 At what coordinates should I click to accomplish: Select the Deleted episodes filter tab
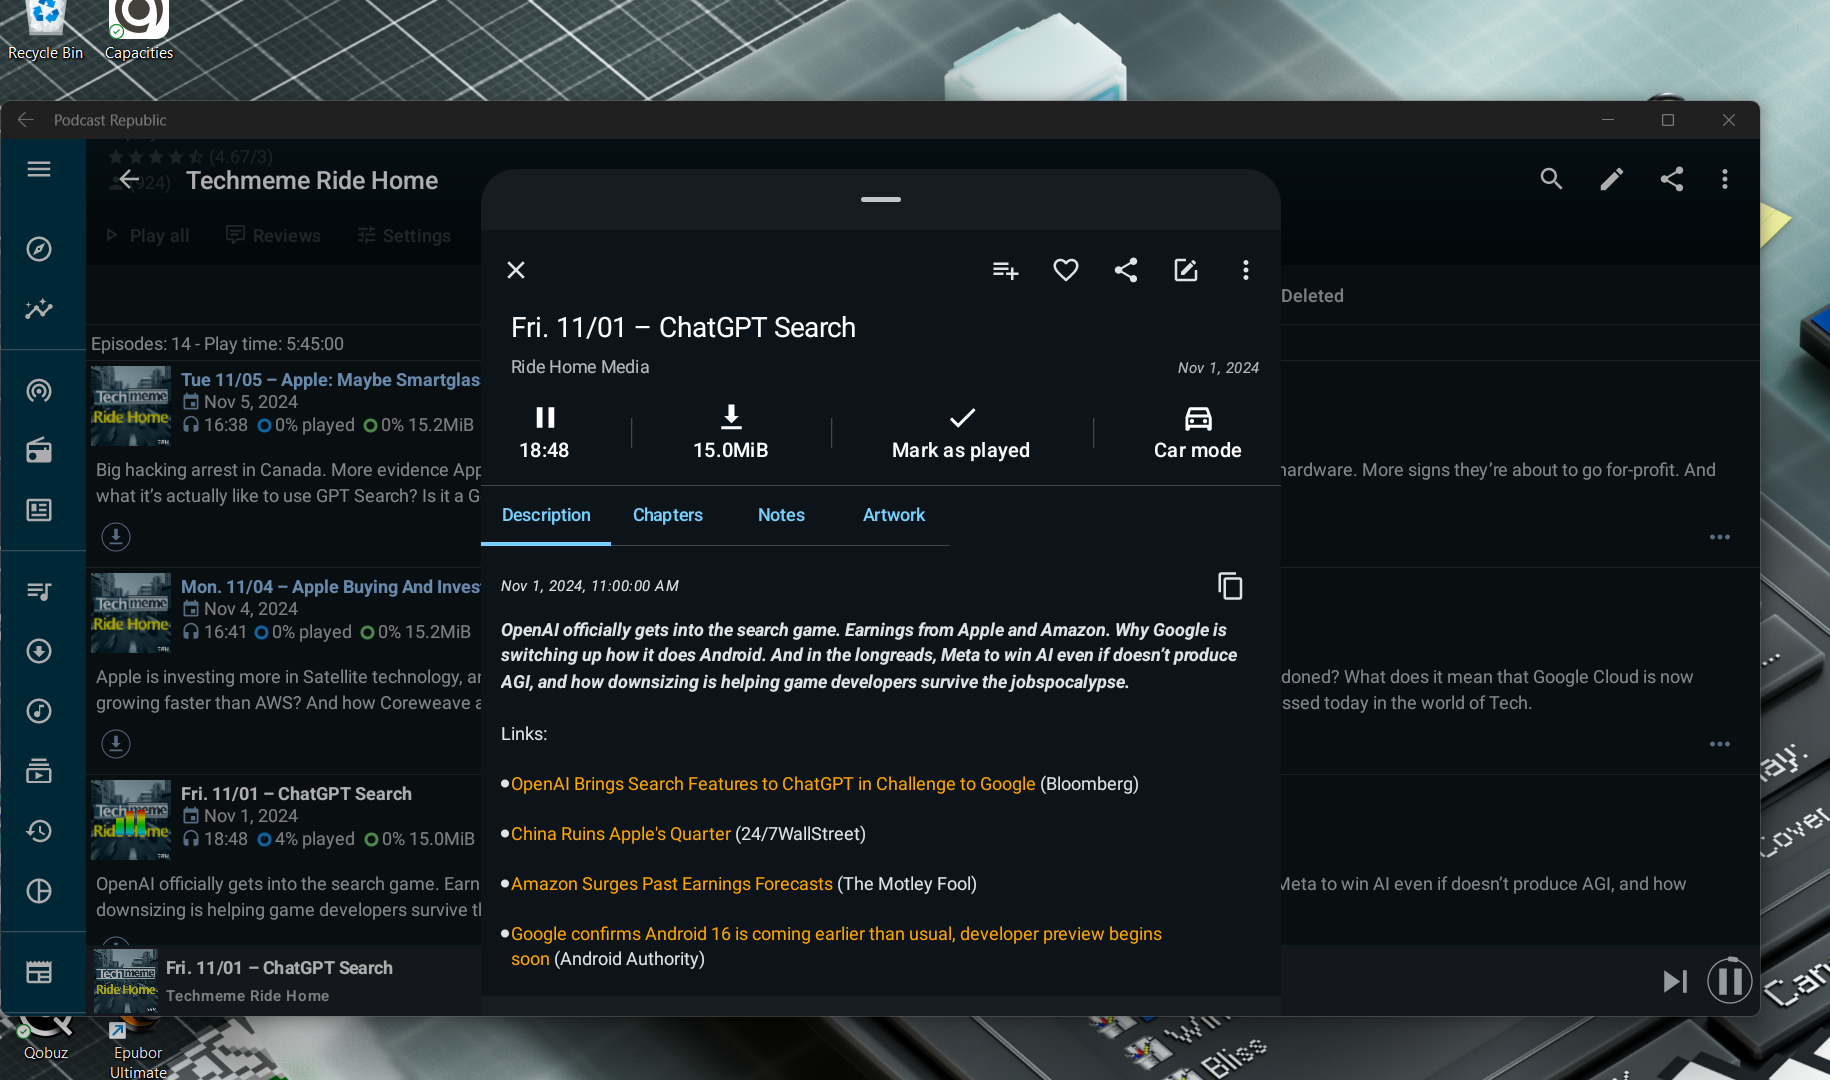pos(1312,296)
